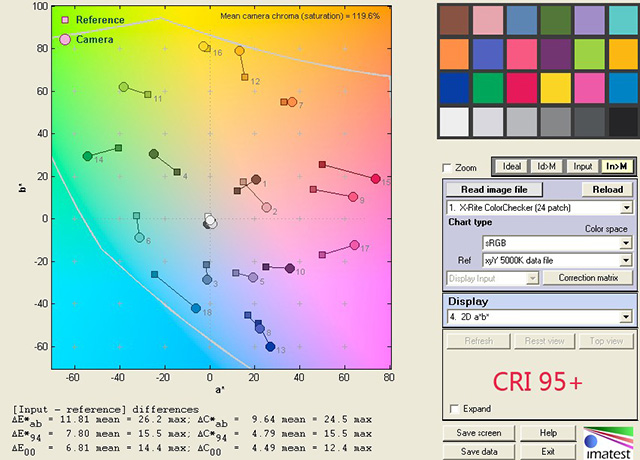Viewport: 640px width, 460px height.
Task: Click the red swatch in third row
Action: pos(522,88)
